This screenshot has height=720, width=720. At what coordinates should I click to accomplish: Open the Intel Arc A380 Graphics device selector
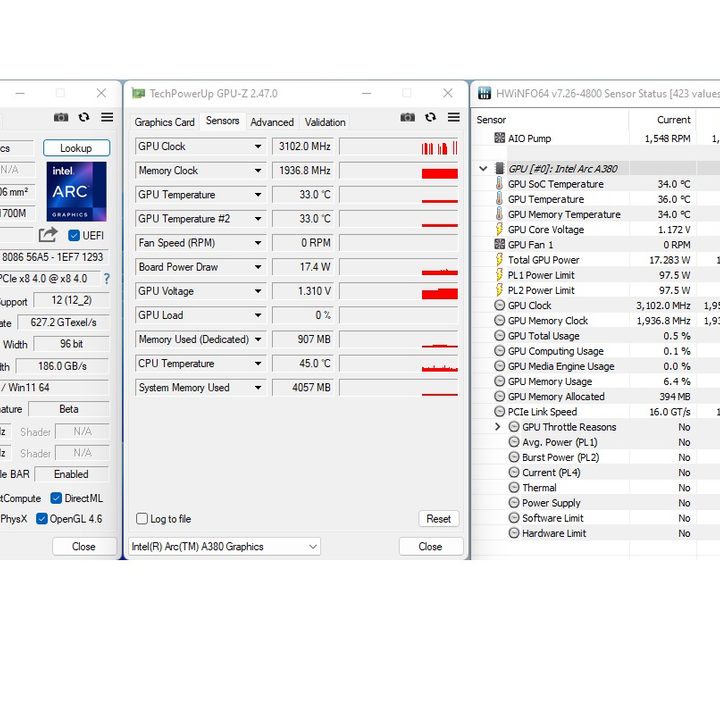tap(224, 546)
